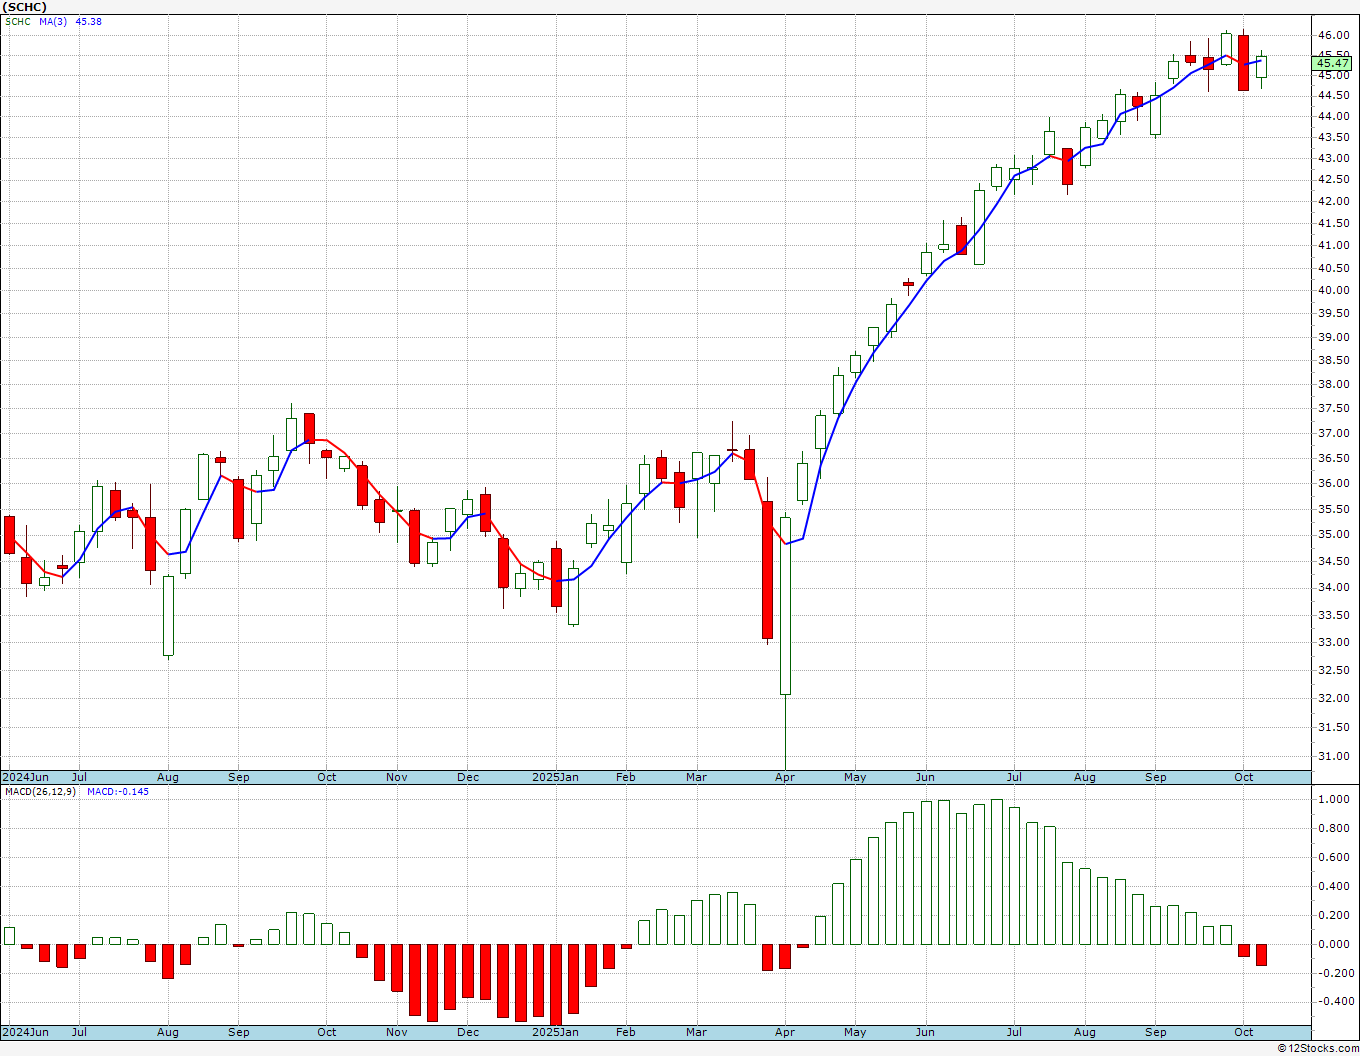Viewport: 1360px width, 1056px height.
Task: Click the 46.00 price axis label
Action: (1333, 35)
